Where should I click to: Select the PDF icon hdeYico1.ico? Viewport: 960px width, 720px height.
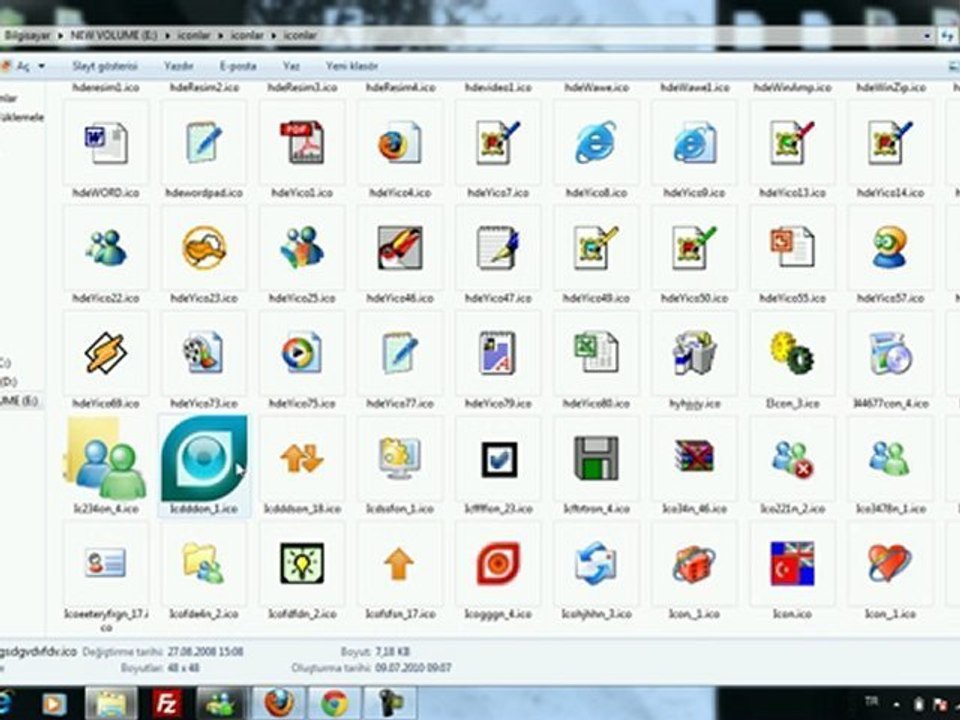tap(302, 143)
